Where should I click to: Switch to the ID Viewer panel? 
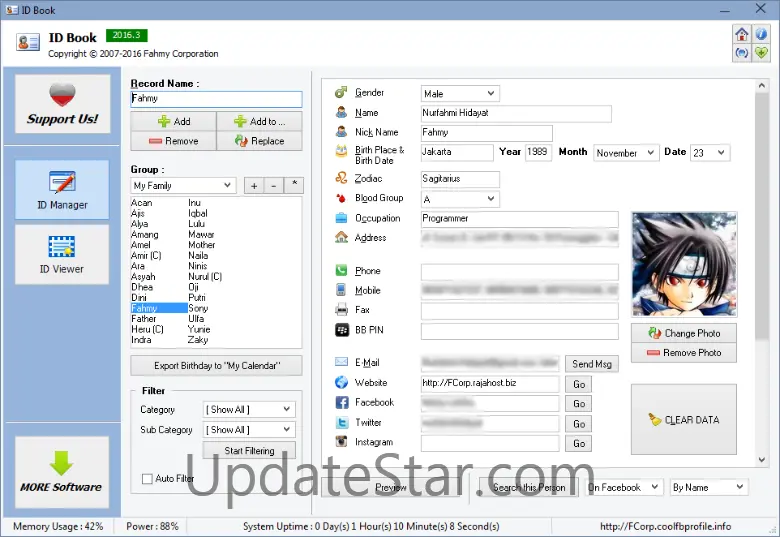pos(62,255)
